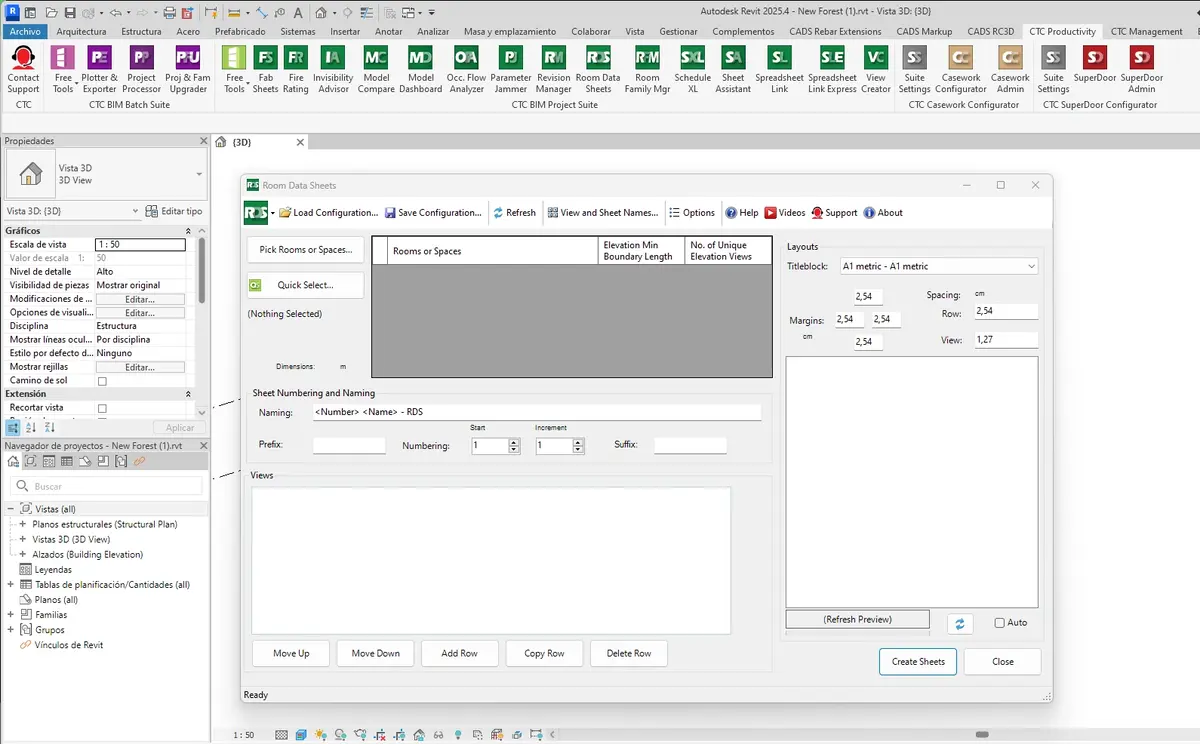Launch Model Compare tool

point(376,70)
